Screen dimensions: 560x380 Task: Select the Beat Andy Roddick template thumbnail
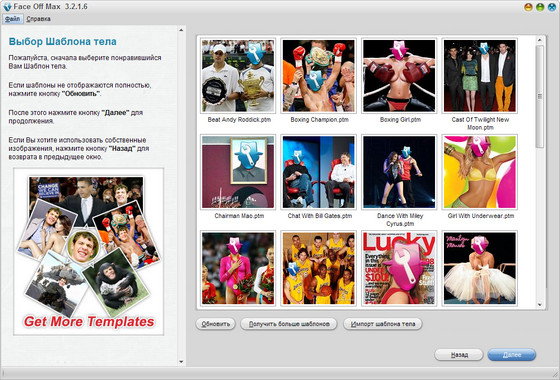(238, 76)
